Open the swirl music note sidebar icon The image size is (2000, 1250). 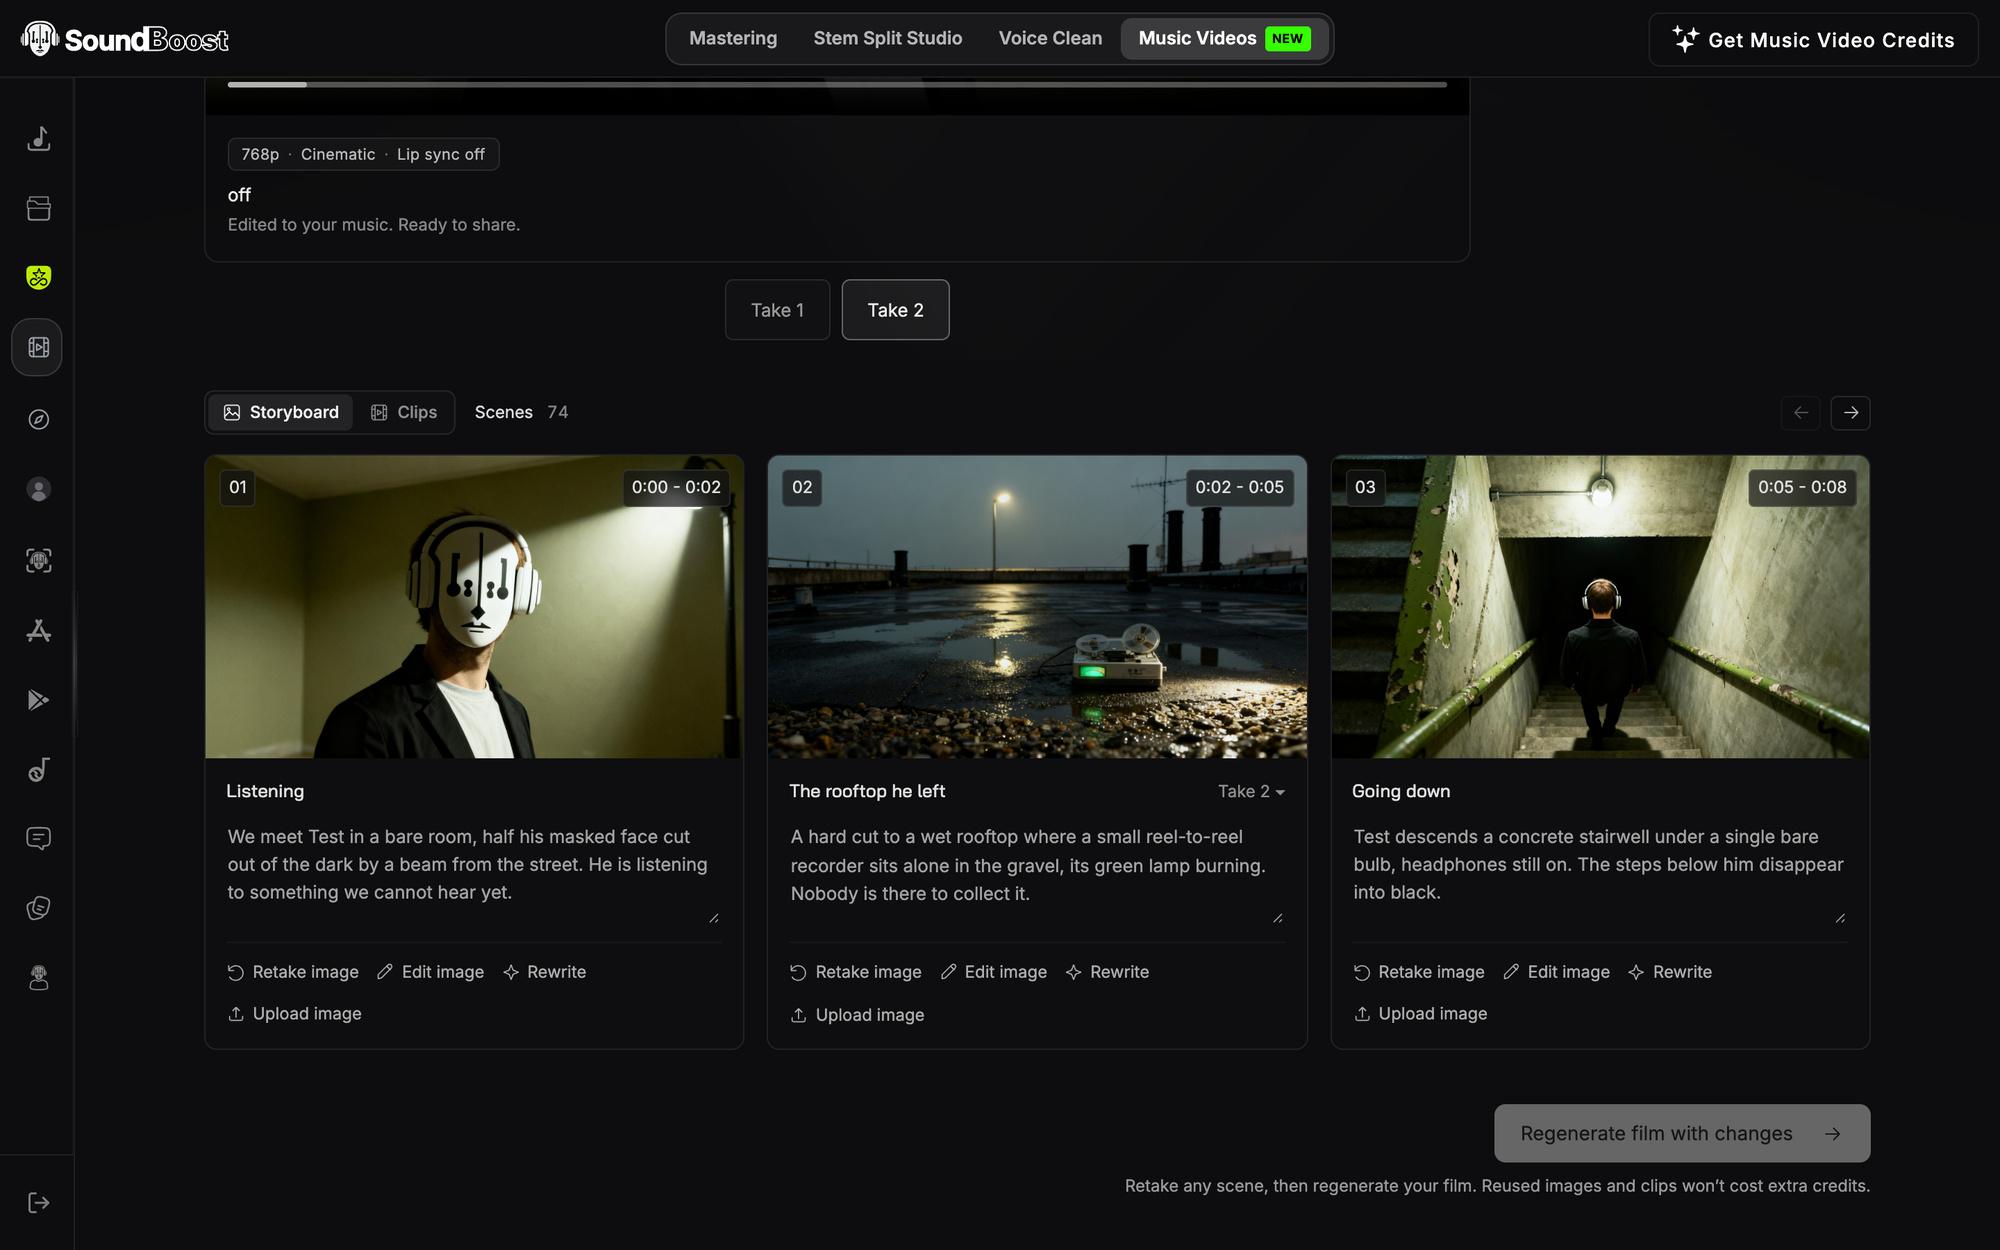pos(38,769)
